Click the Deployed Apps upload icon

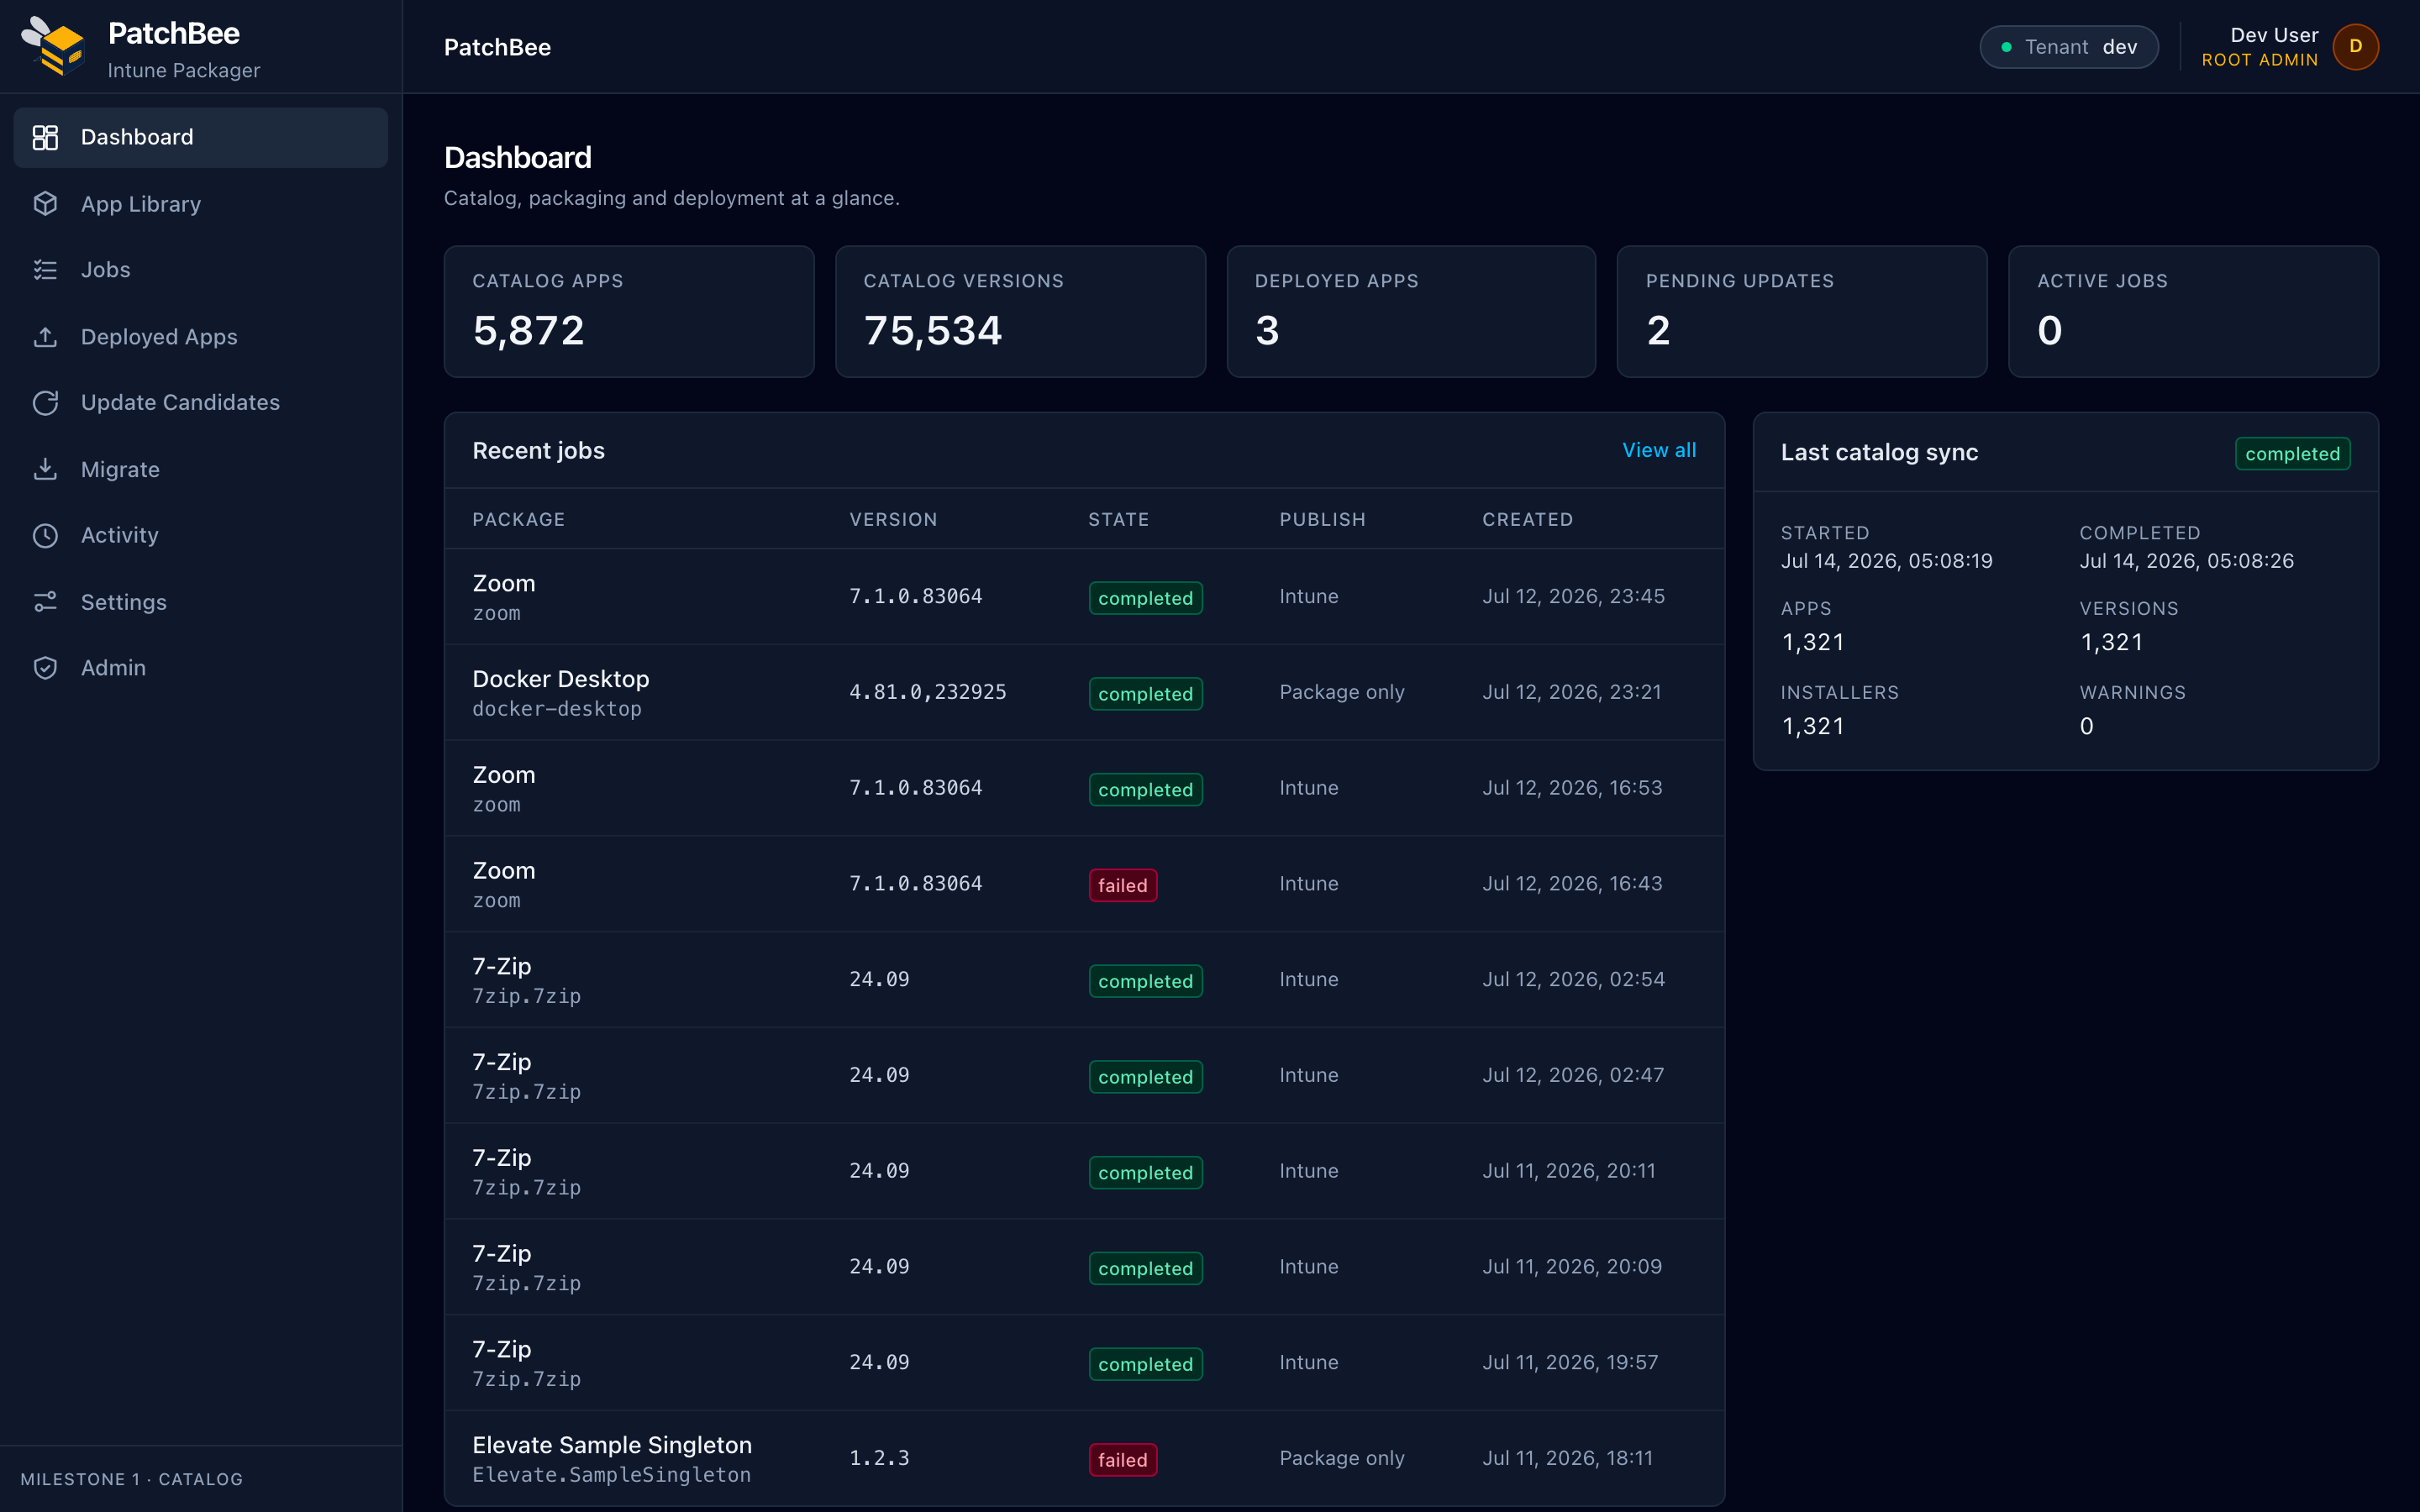coord(45,337)
